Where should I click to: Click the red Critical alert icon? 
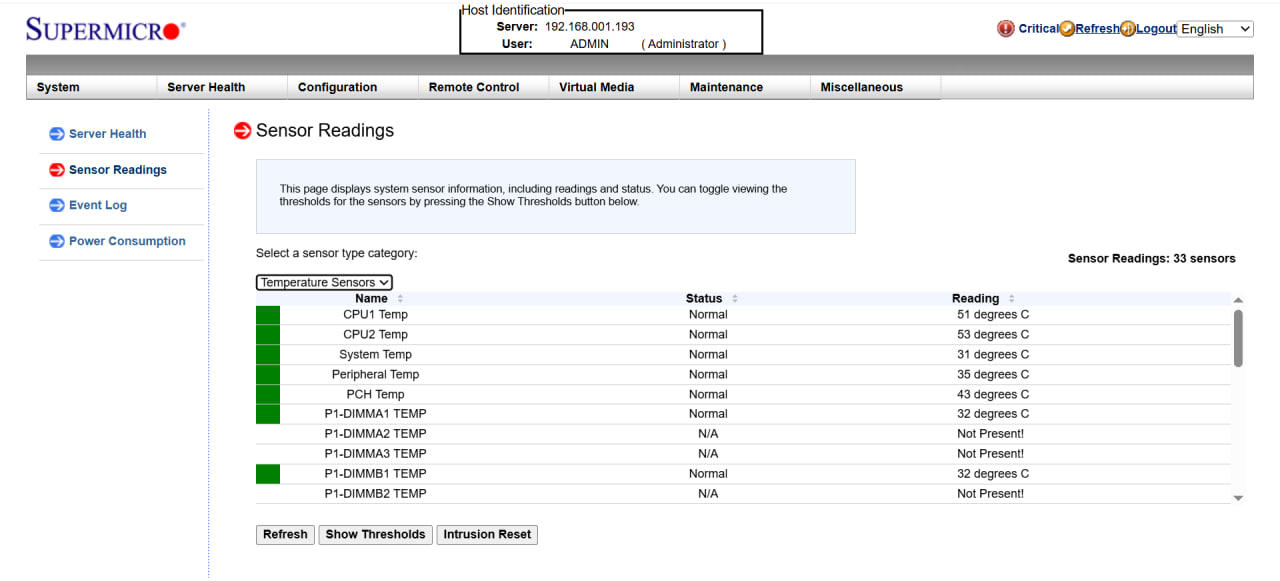click(1006, 29)
